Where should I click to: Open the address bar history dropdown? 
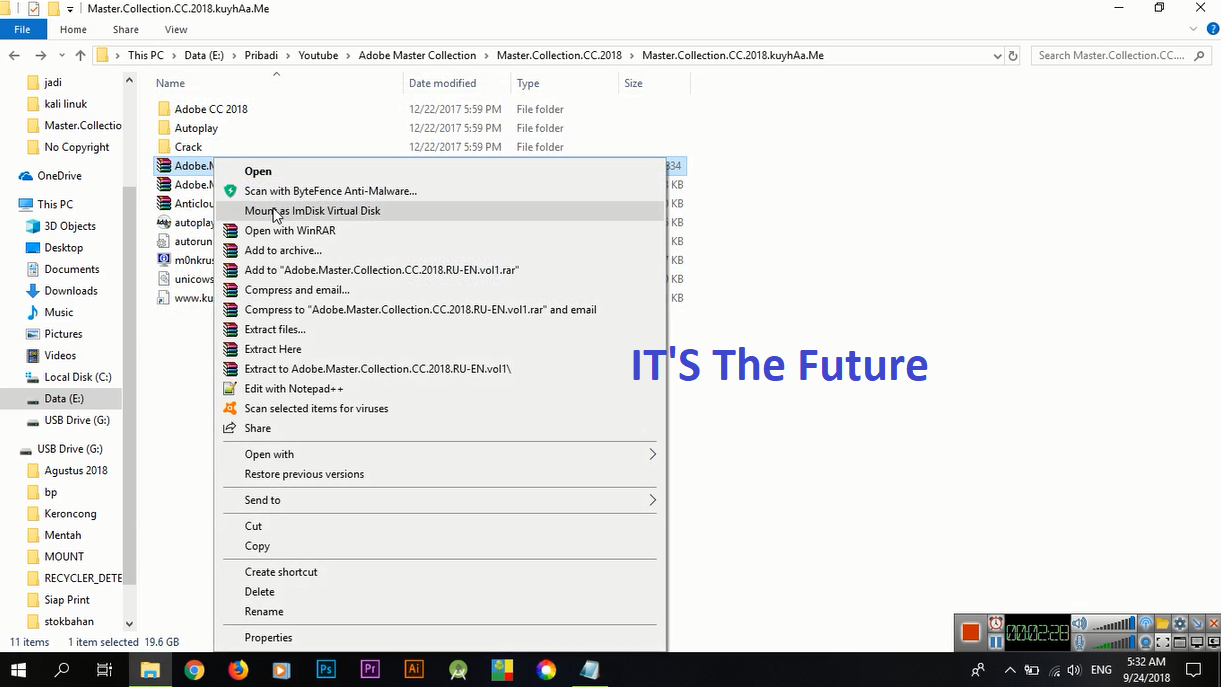pos(997,55)
